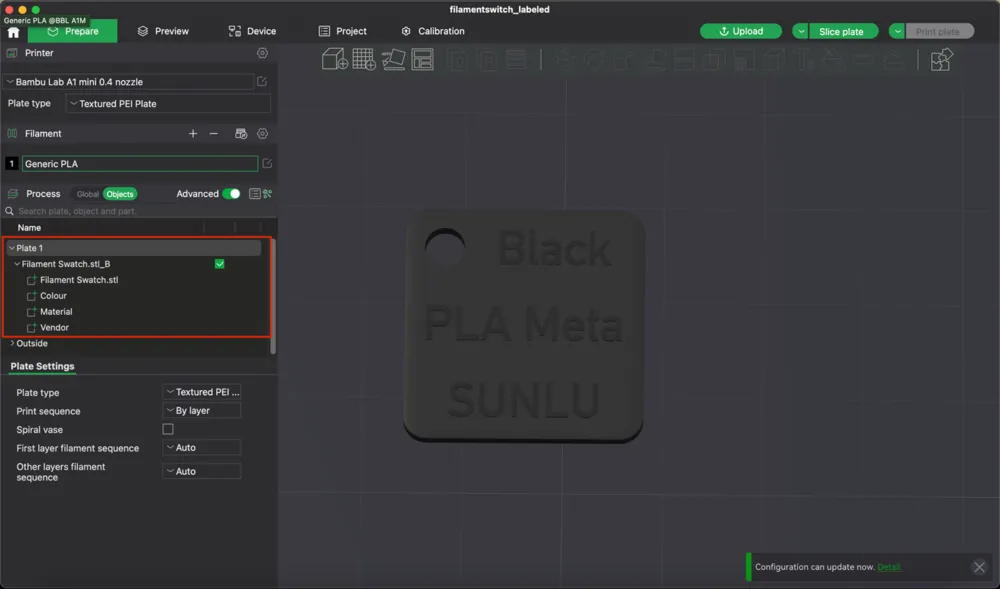
Task: Add a filament with the plus icon
Action: coord(193,133)
